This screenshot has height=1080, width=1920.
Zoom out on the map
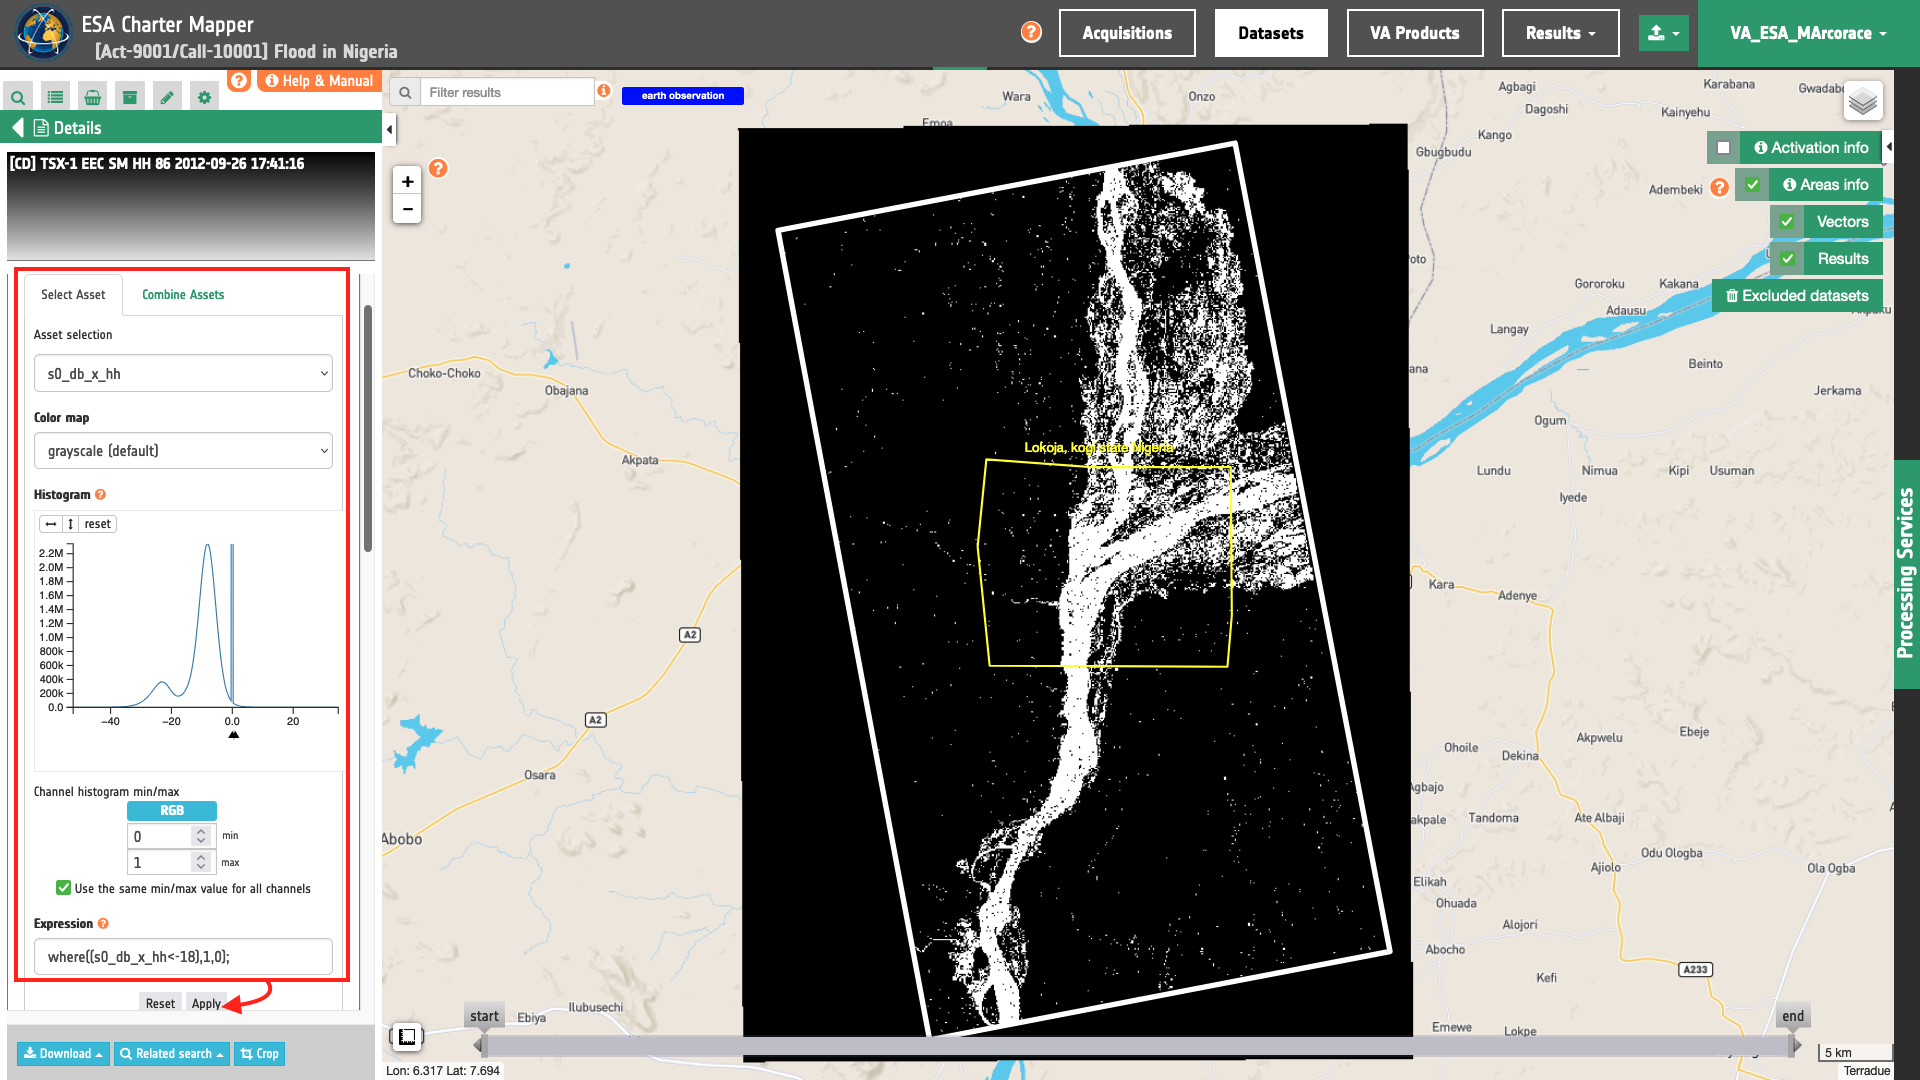tap(407, 208)
